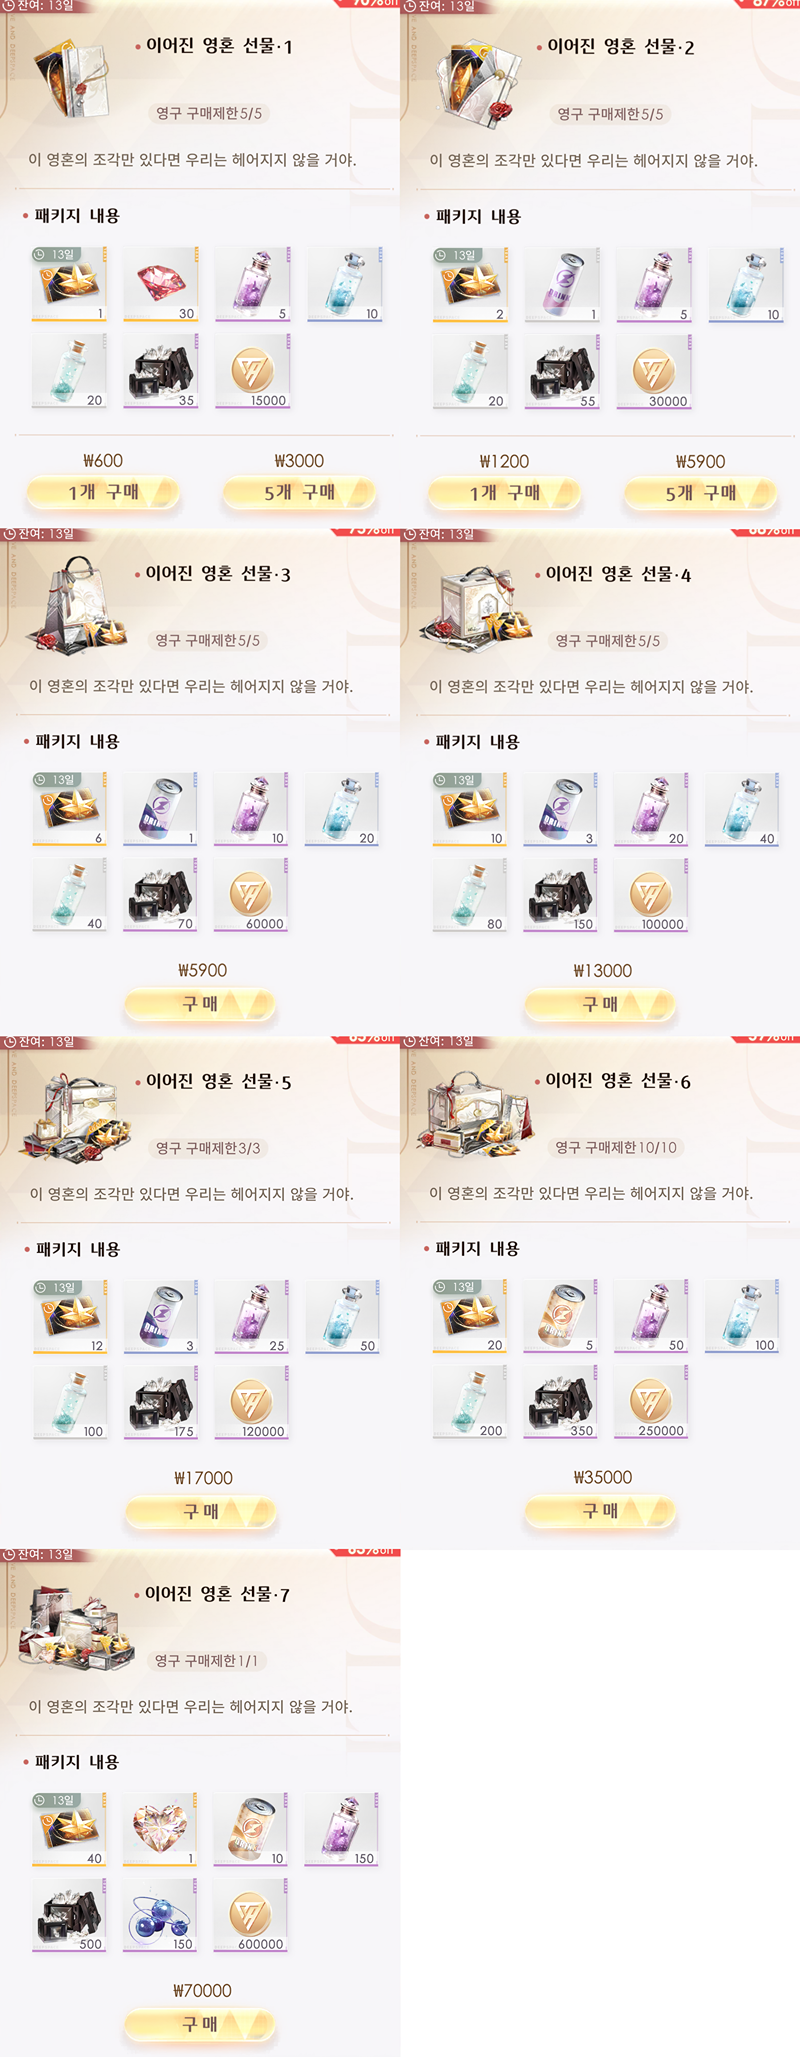Buy one 이어진 영혼 선물·1 for ₩600
Screen dimensions: 800x2057
(x=103, y=492)
